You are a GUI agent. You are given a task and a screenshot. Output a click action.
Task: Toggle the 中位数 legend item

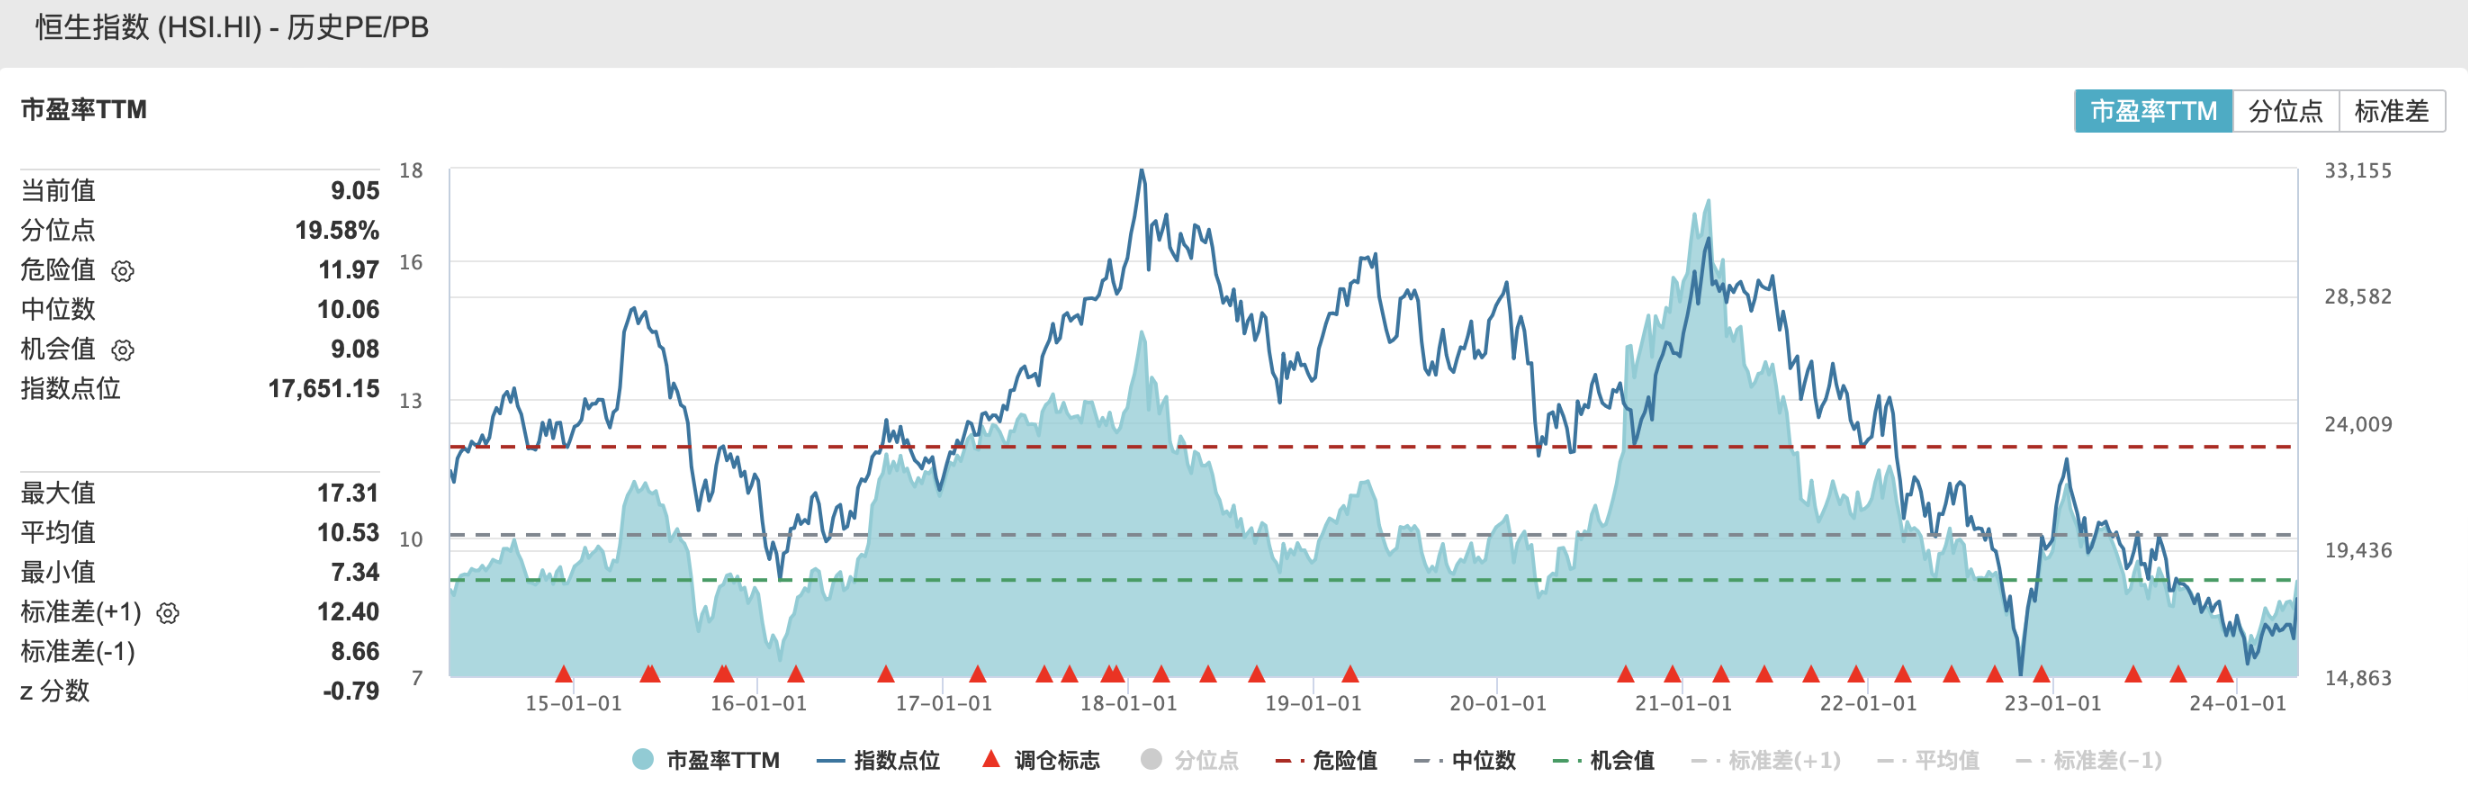click(x=1483, y=761)
